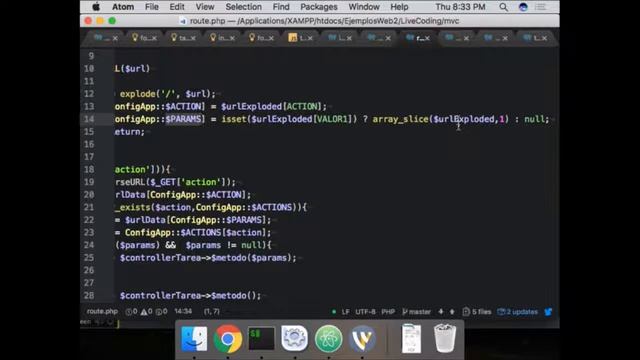Image resolution: width=640 pixels, height=360 pixels.
Task: Click the linter errors count icon
Action: [x=131, y=312]
